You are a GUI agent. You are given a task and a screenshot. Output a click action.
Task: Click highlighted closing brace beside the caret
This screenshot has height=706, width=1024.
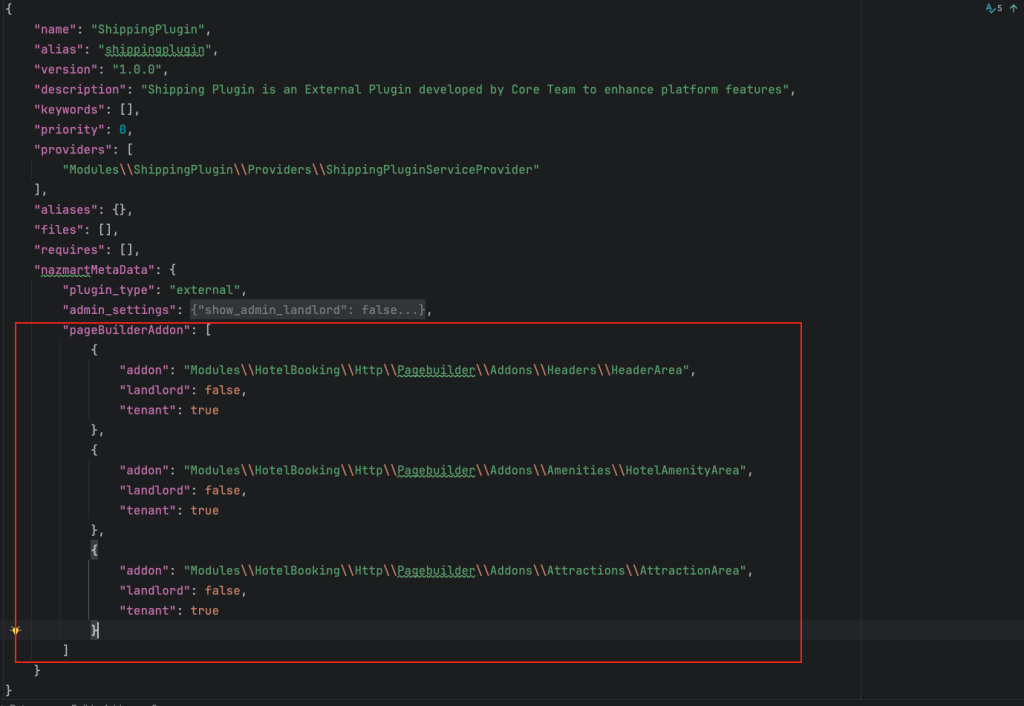tap(95, 630)
